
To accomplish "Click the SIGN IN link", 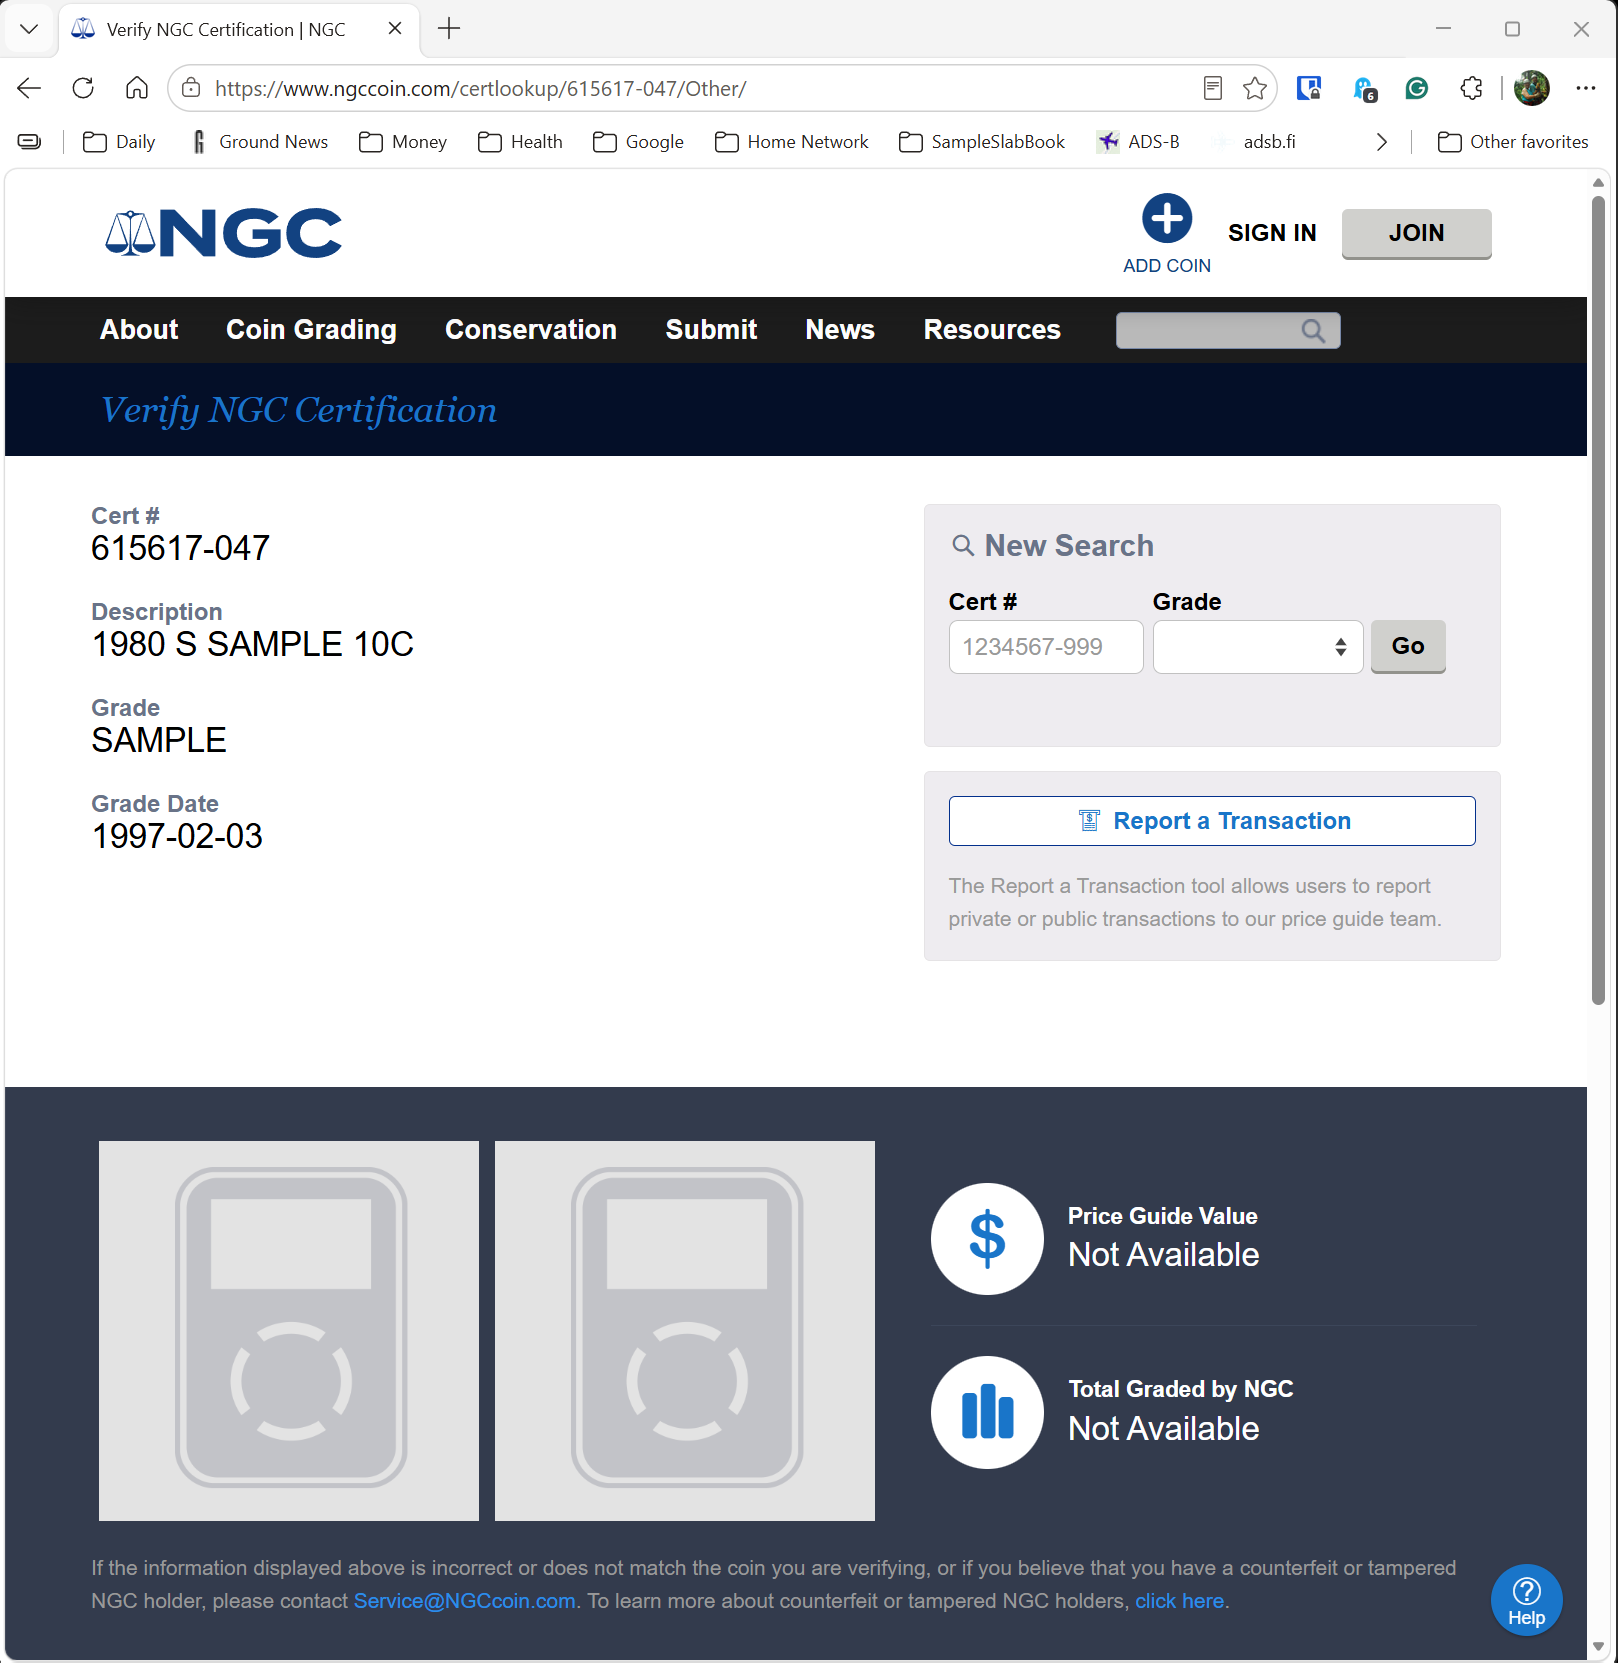I will pos(1272,233).
